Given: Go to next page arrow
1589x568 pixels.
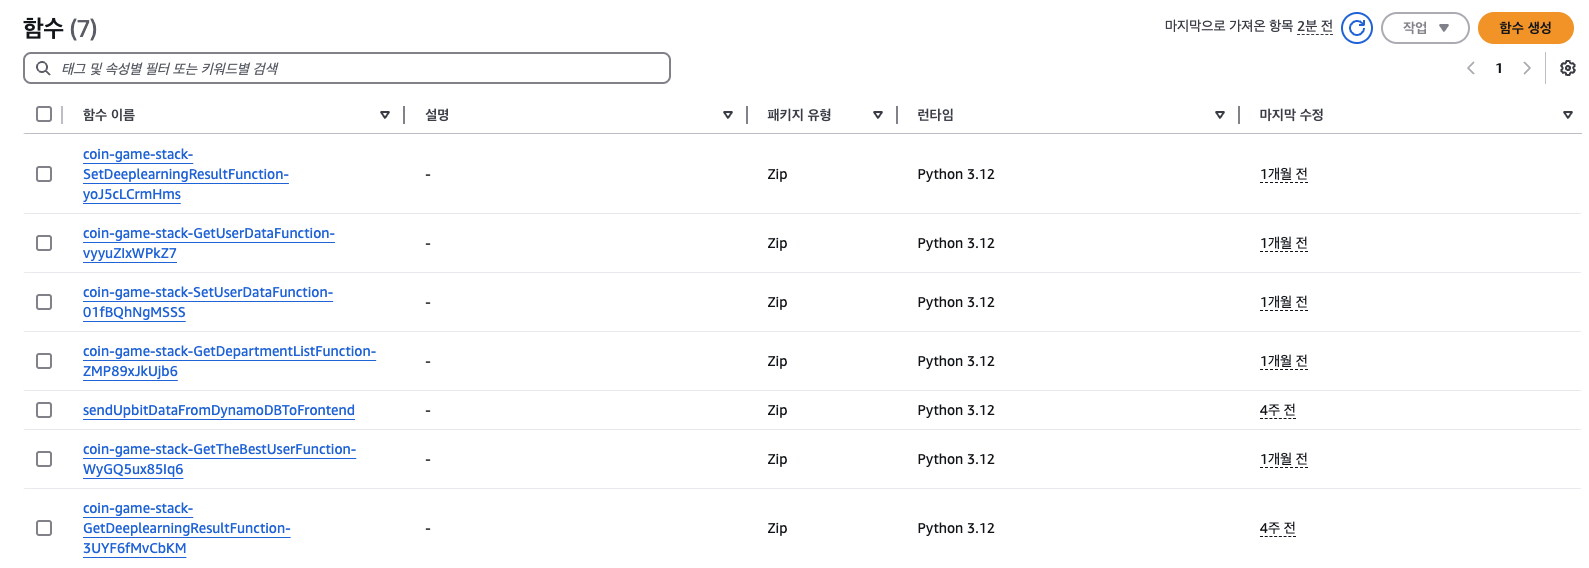Looking at the screenshot, I should click(1526, 68).
